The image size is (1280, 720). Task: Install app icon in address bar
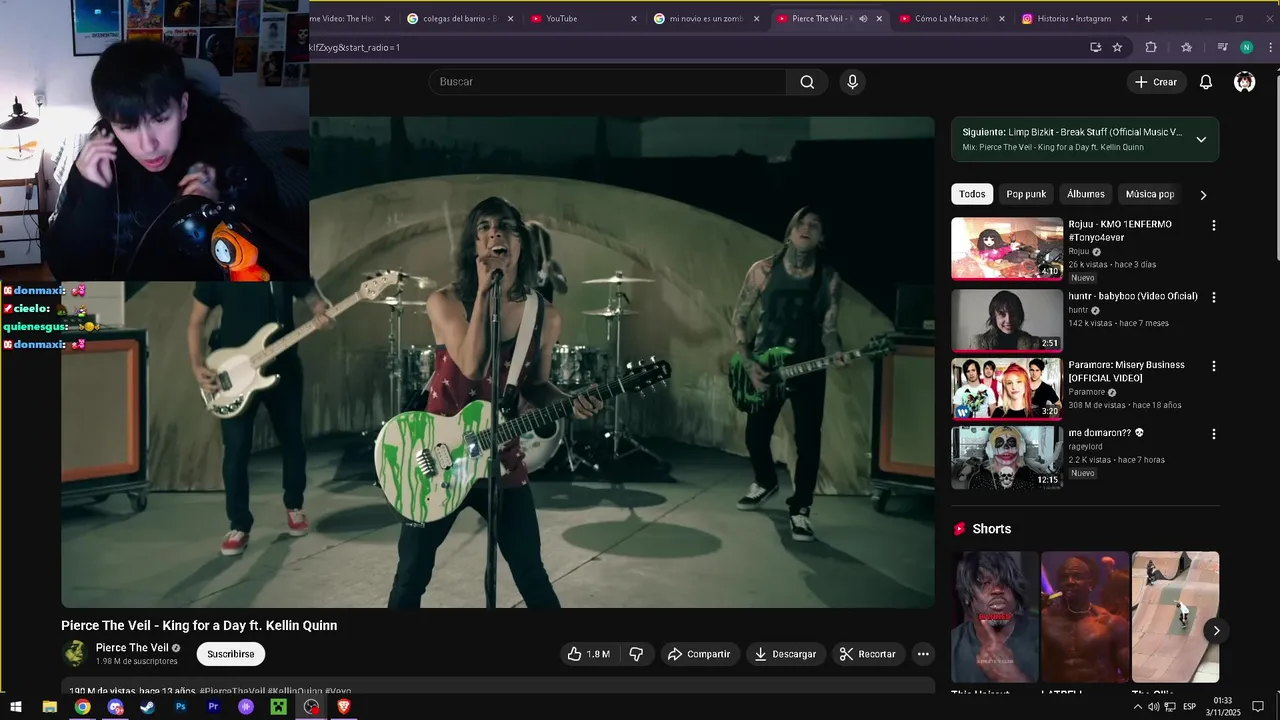pos(1096,47)
